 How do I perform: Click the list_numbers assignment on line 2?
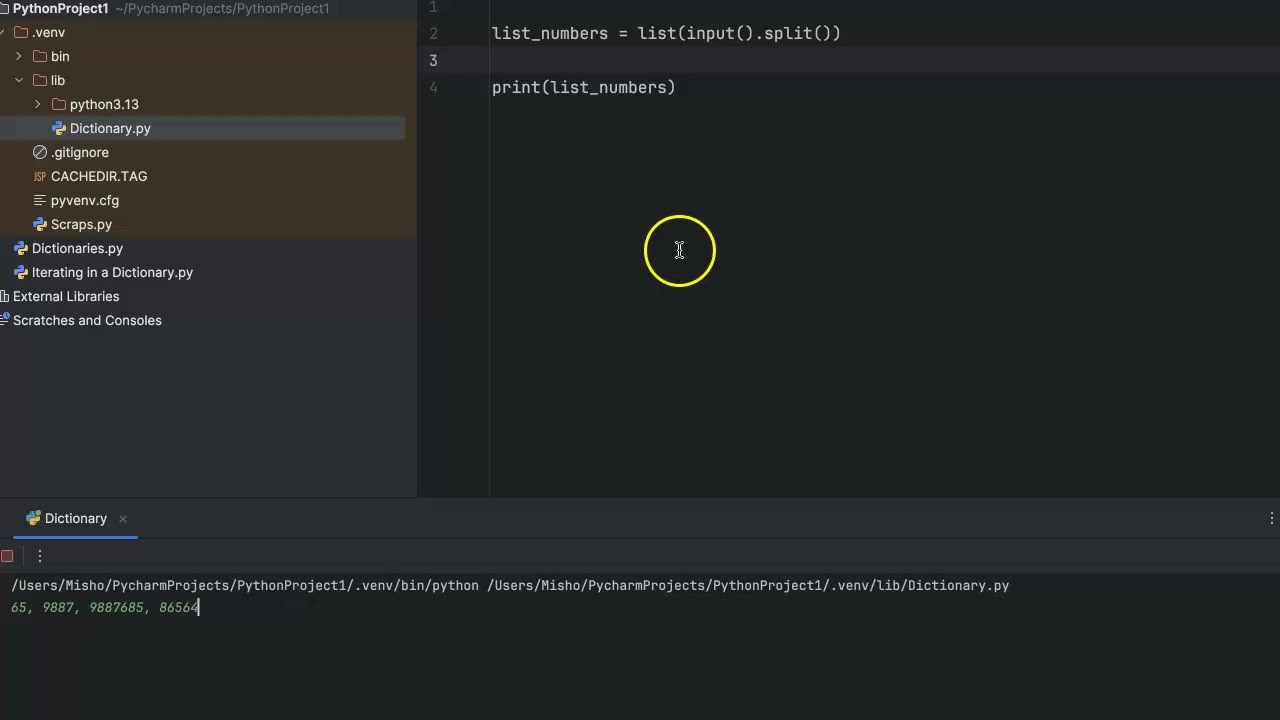[666, 33]
